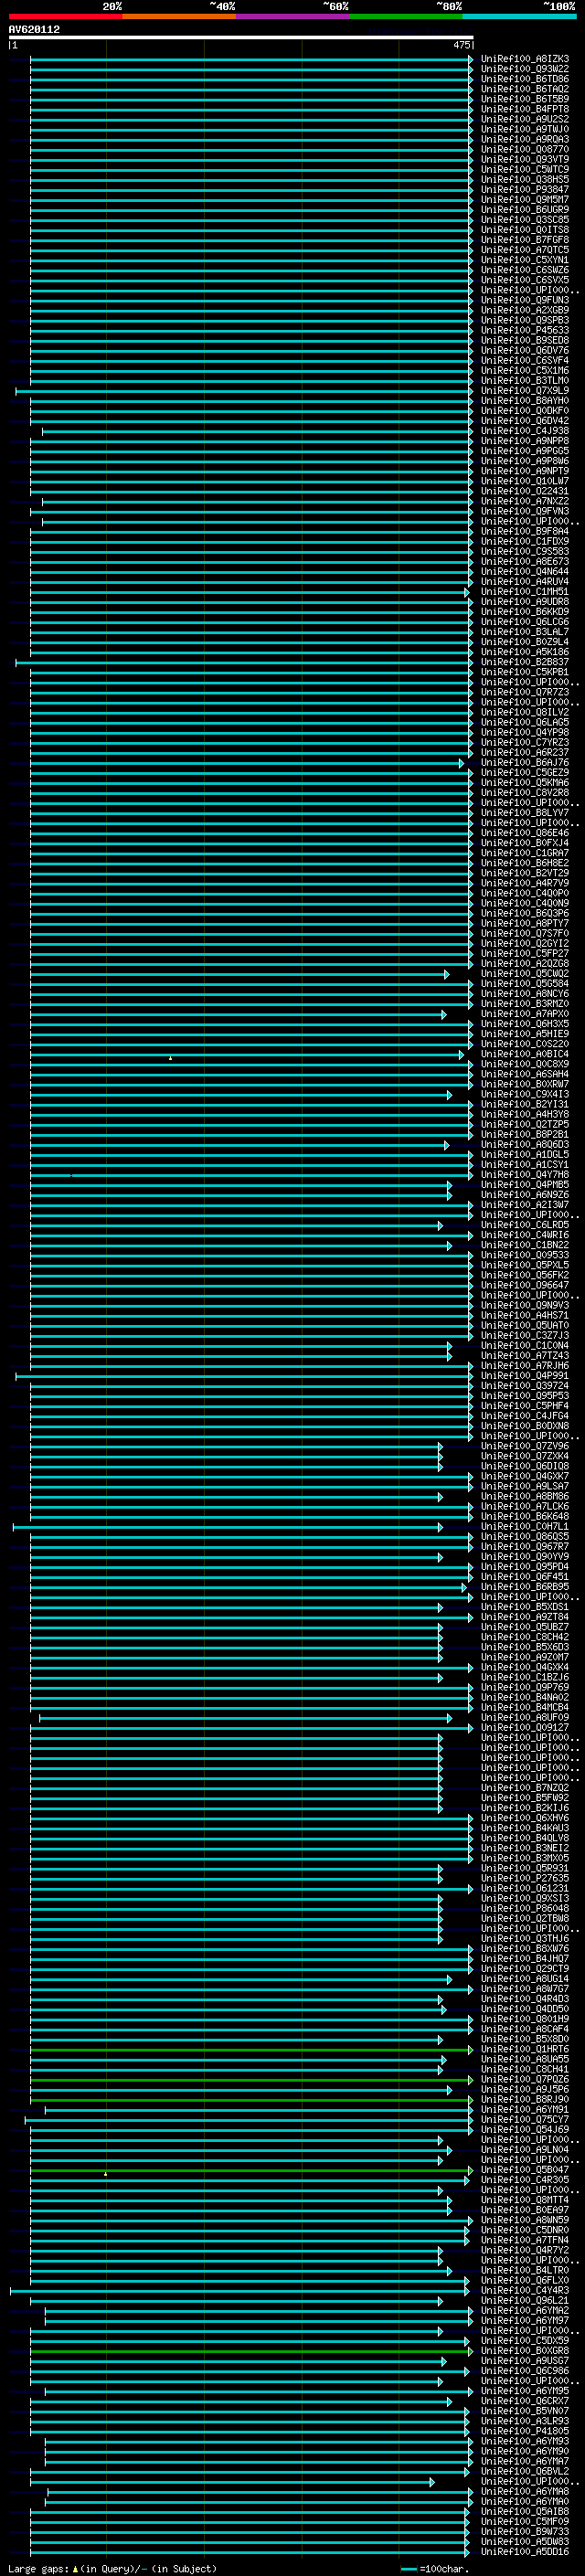Click the cyan ~100% legend color bar

tap(520, 16)
